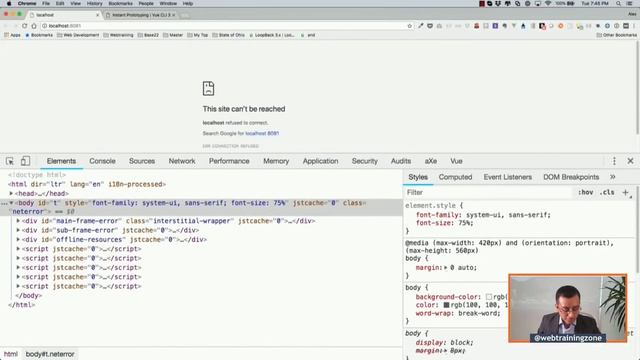Reload the localhost page
Image resolution: width=640 pixels, height=360 pixels.
(x=24, y=26)
